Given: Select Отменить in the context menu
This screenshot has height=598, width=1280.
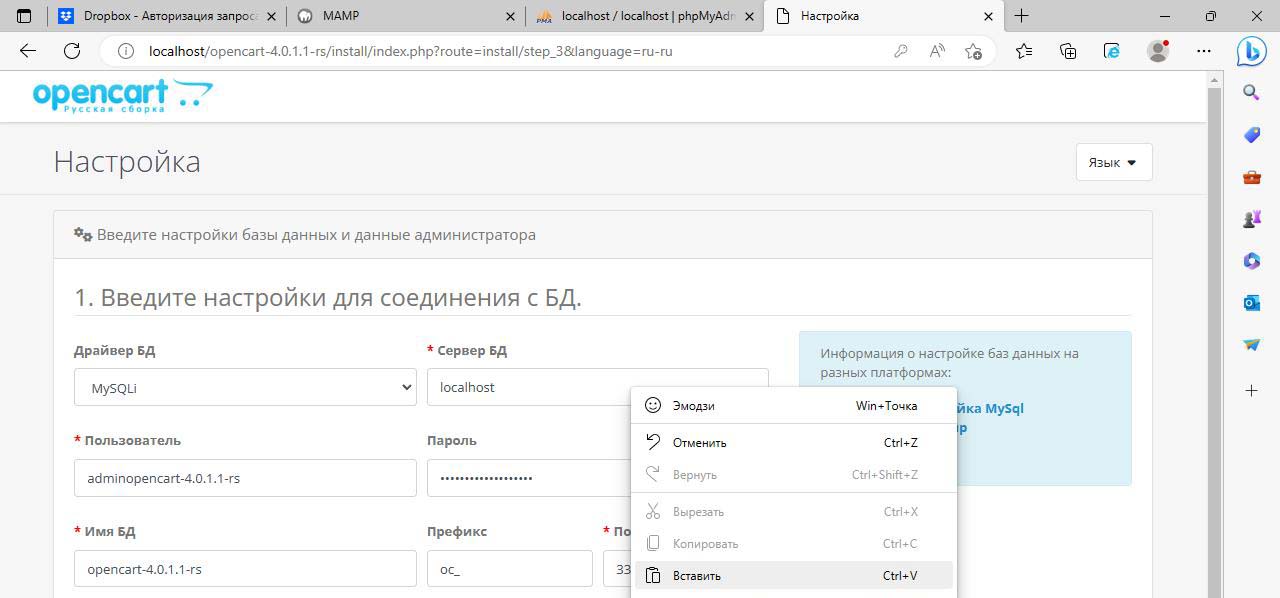Looking at the screenshot, I should (699, 443).
